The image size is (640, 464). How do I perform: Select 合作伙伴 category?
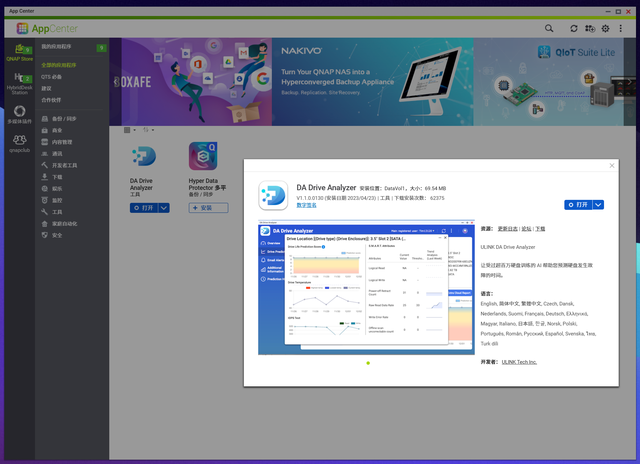[51, 100]
